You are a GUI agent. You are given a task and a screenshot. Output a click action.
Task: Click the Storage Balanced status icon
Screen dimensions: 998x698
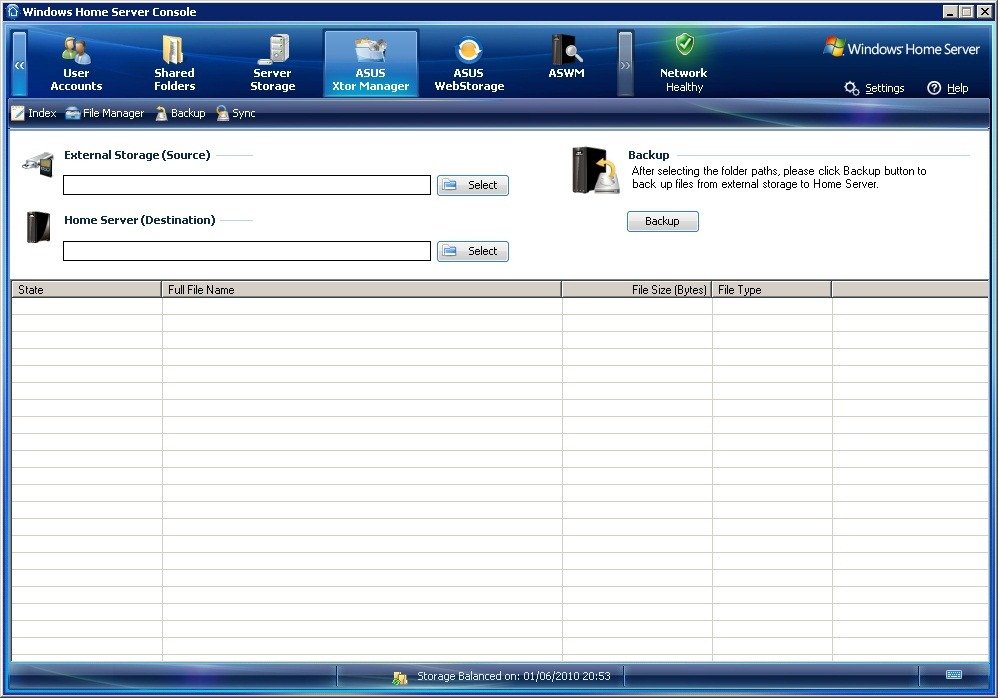coord(400,678)
